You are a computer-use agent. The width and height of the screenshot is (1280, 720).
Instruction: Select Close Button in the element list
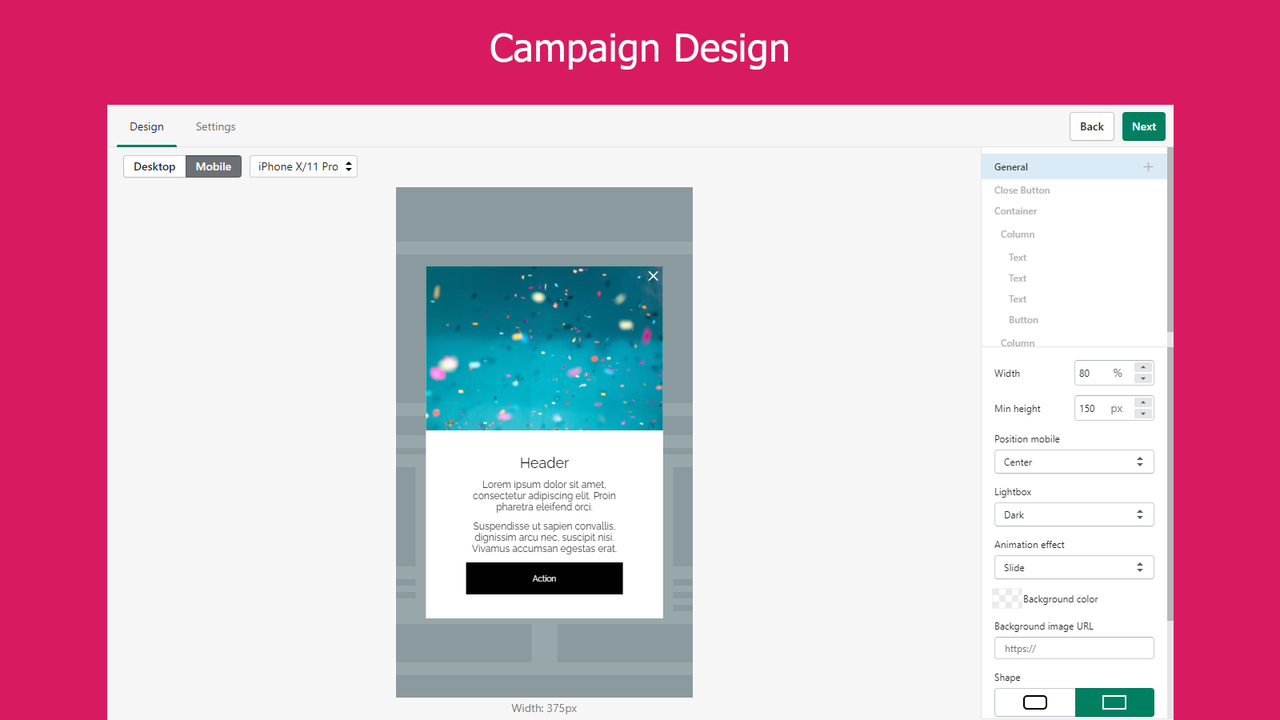coord(1022,190)
